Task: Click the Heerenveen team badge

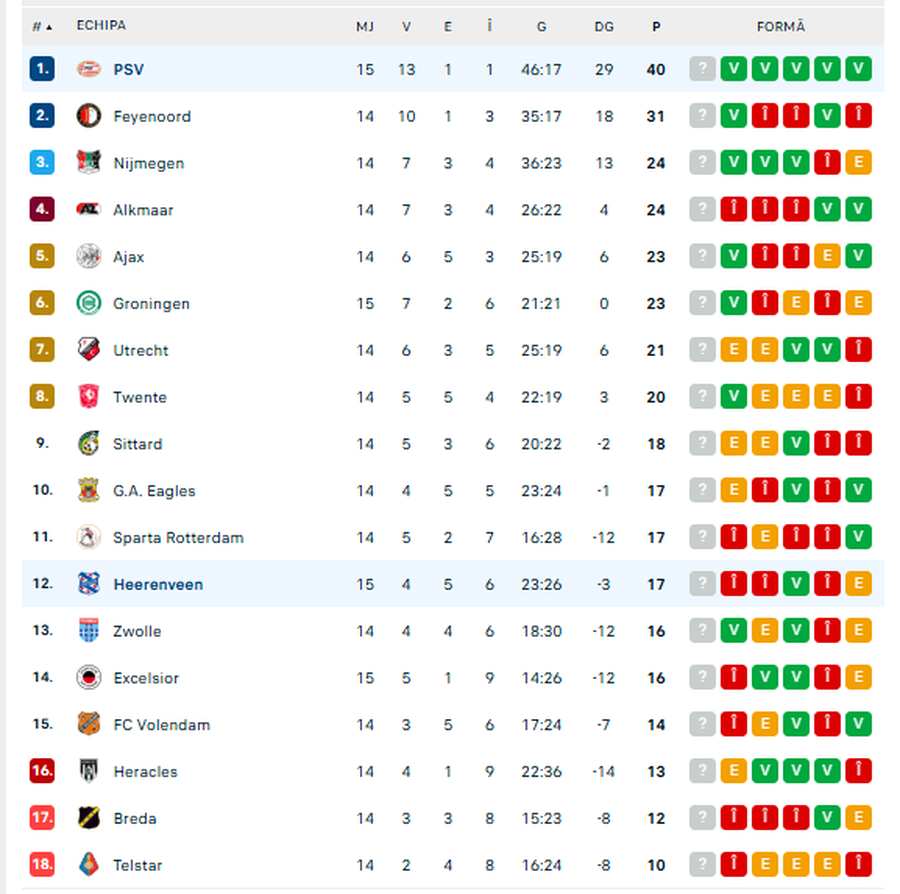Action: click(x=89, y=584)
